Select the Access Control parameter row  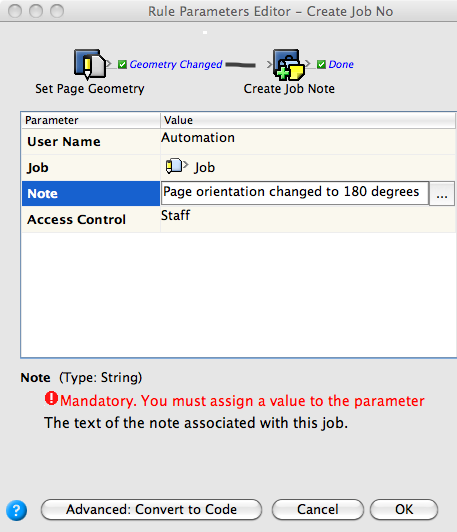click(239, 220)
